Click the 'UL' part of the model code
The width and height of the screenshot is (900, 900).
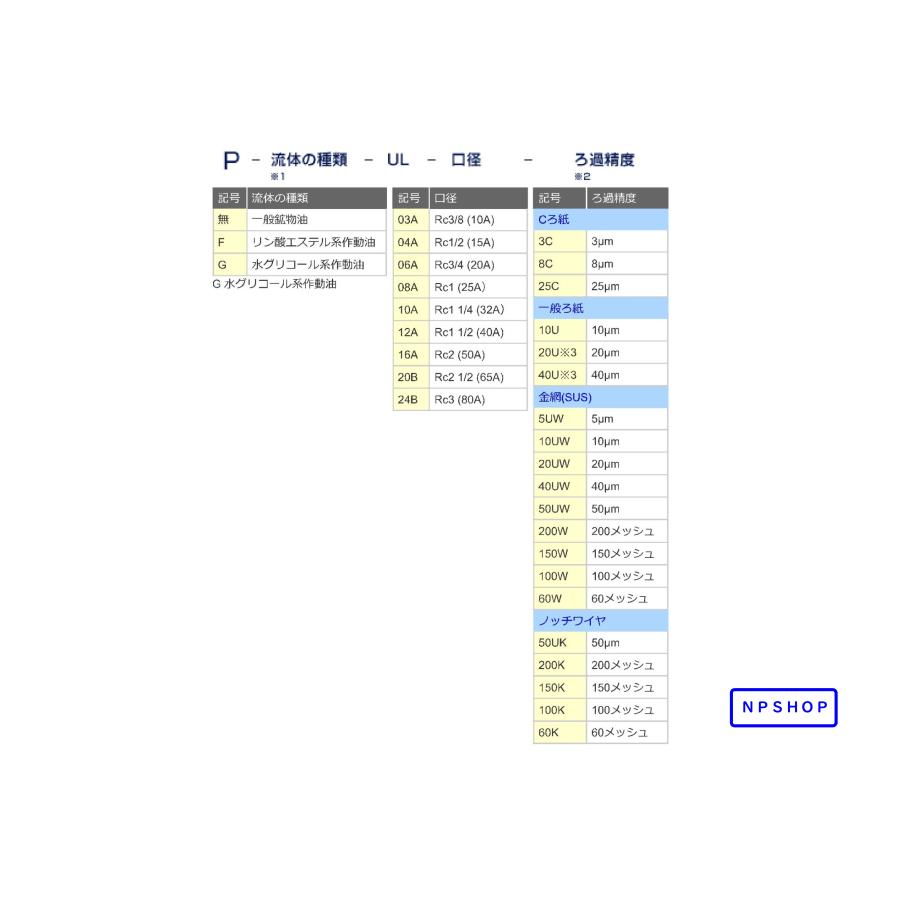coord(398,160)
